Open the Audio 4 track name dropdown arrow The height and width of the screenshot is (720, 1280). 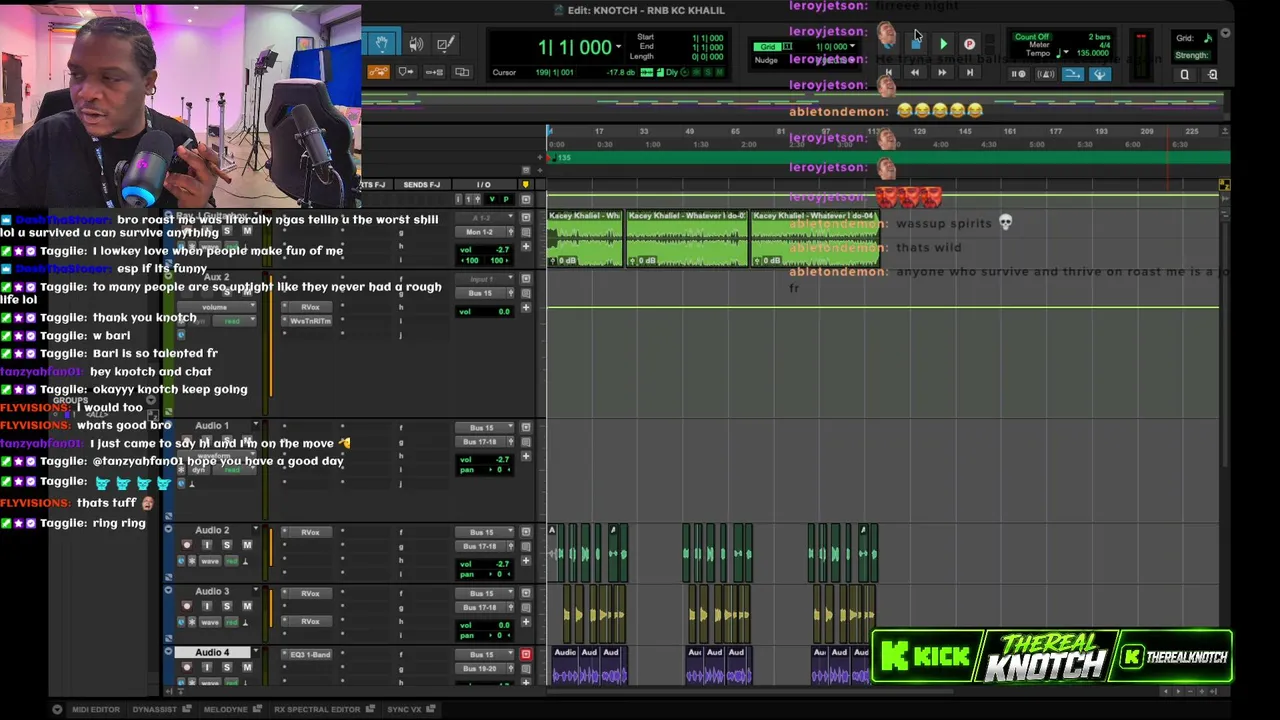point(255,652)
